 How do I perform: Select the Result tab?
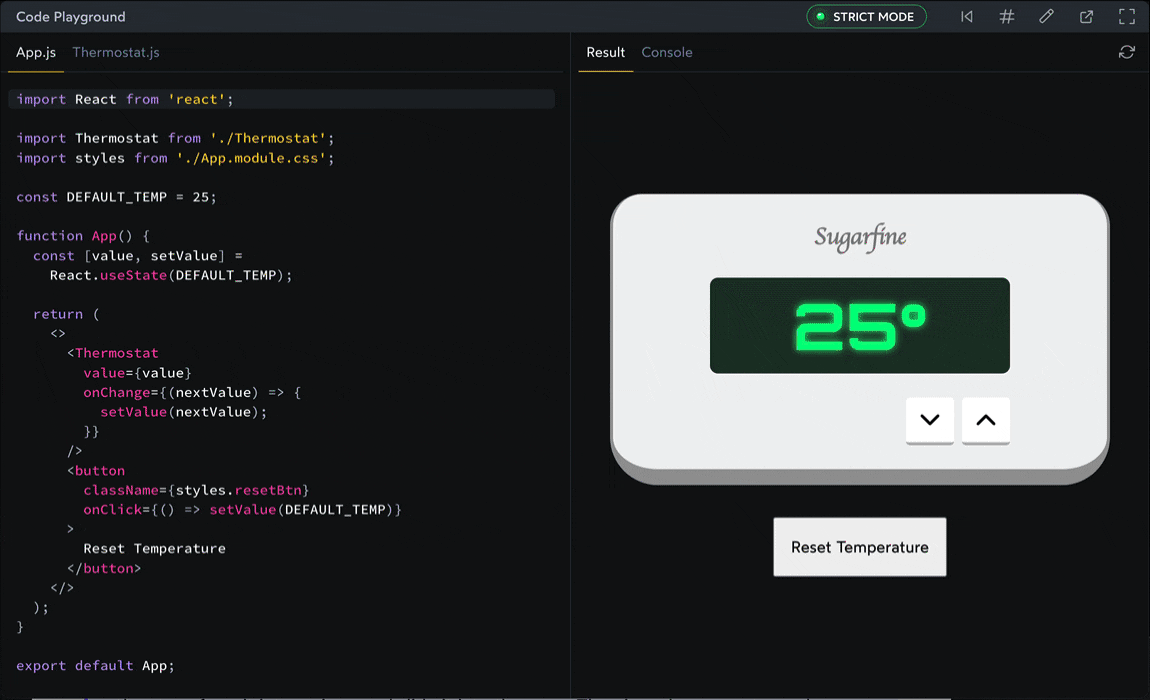(x=605, y=52)
